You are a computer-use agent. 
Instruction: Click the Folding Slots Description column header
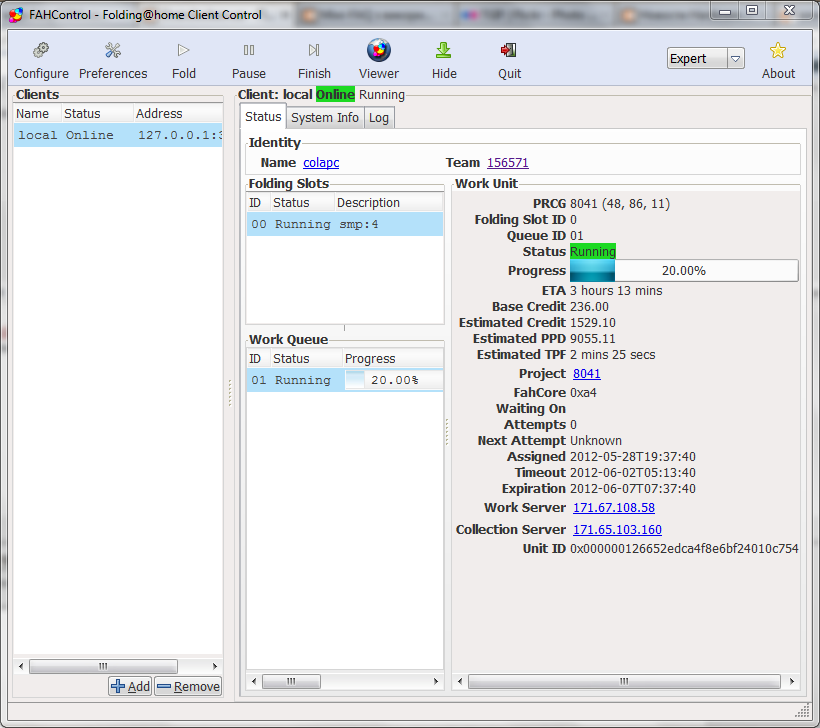click(x=388, y=202)
